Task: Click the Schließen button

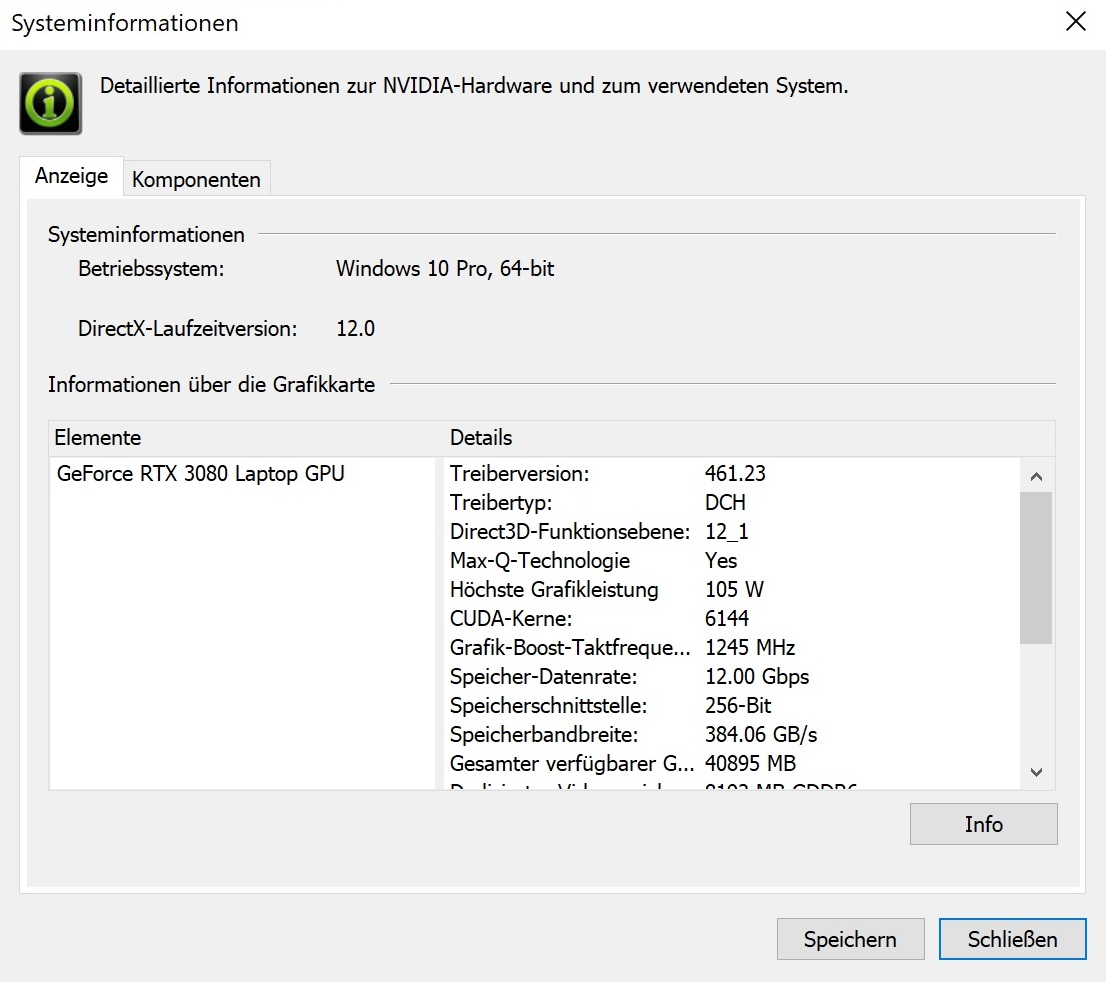Action: click(x=1012, y=939)
